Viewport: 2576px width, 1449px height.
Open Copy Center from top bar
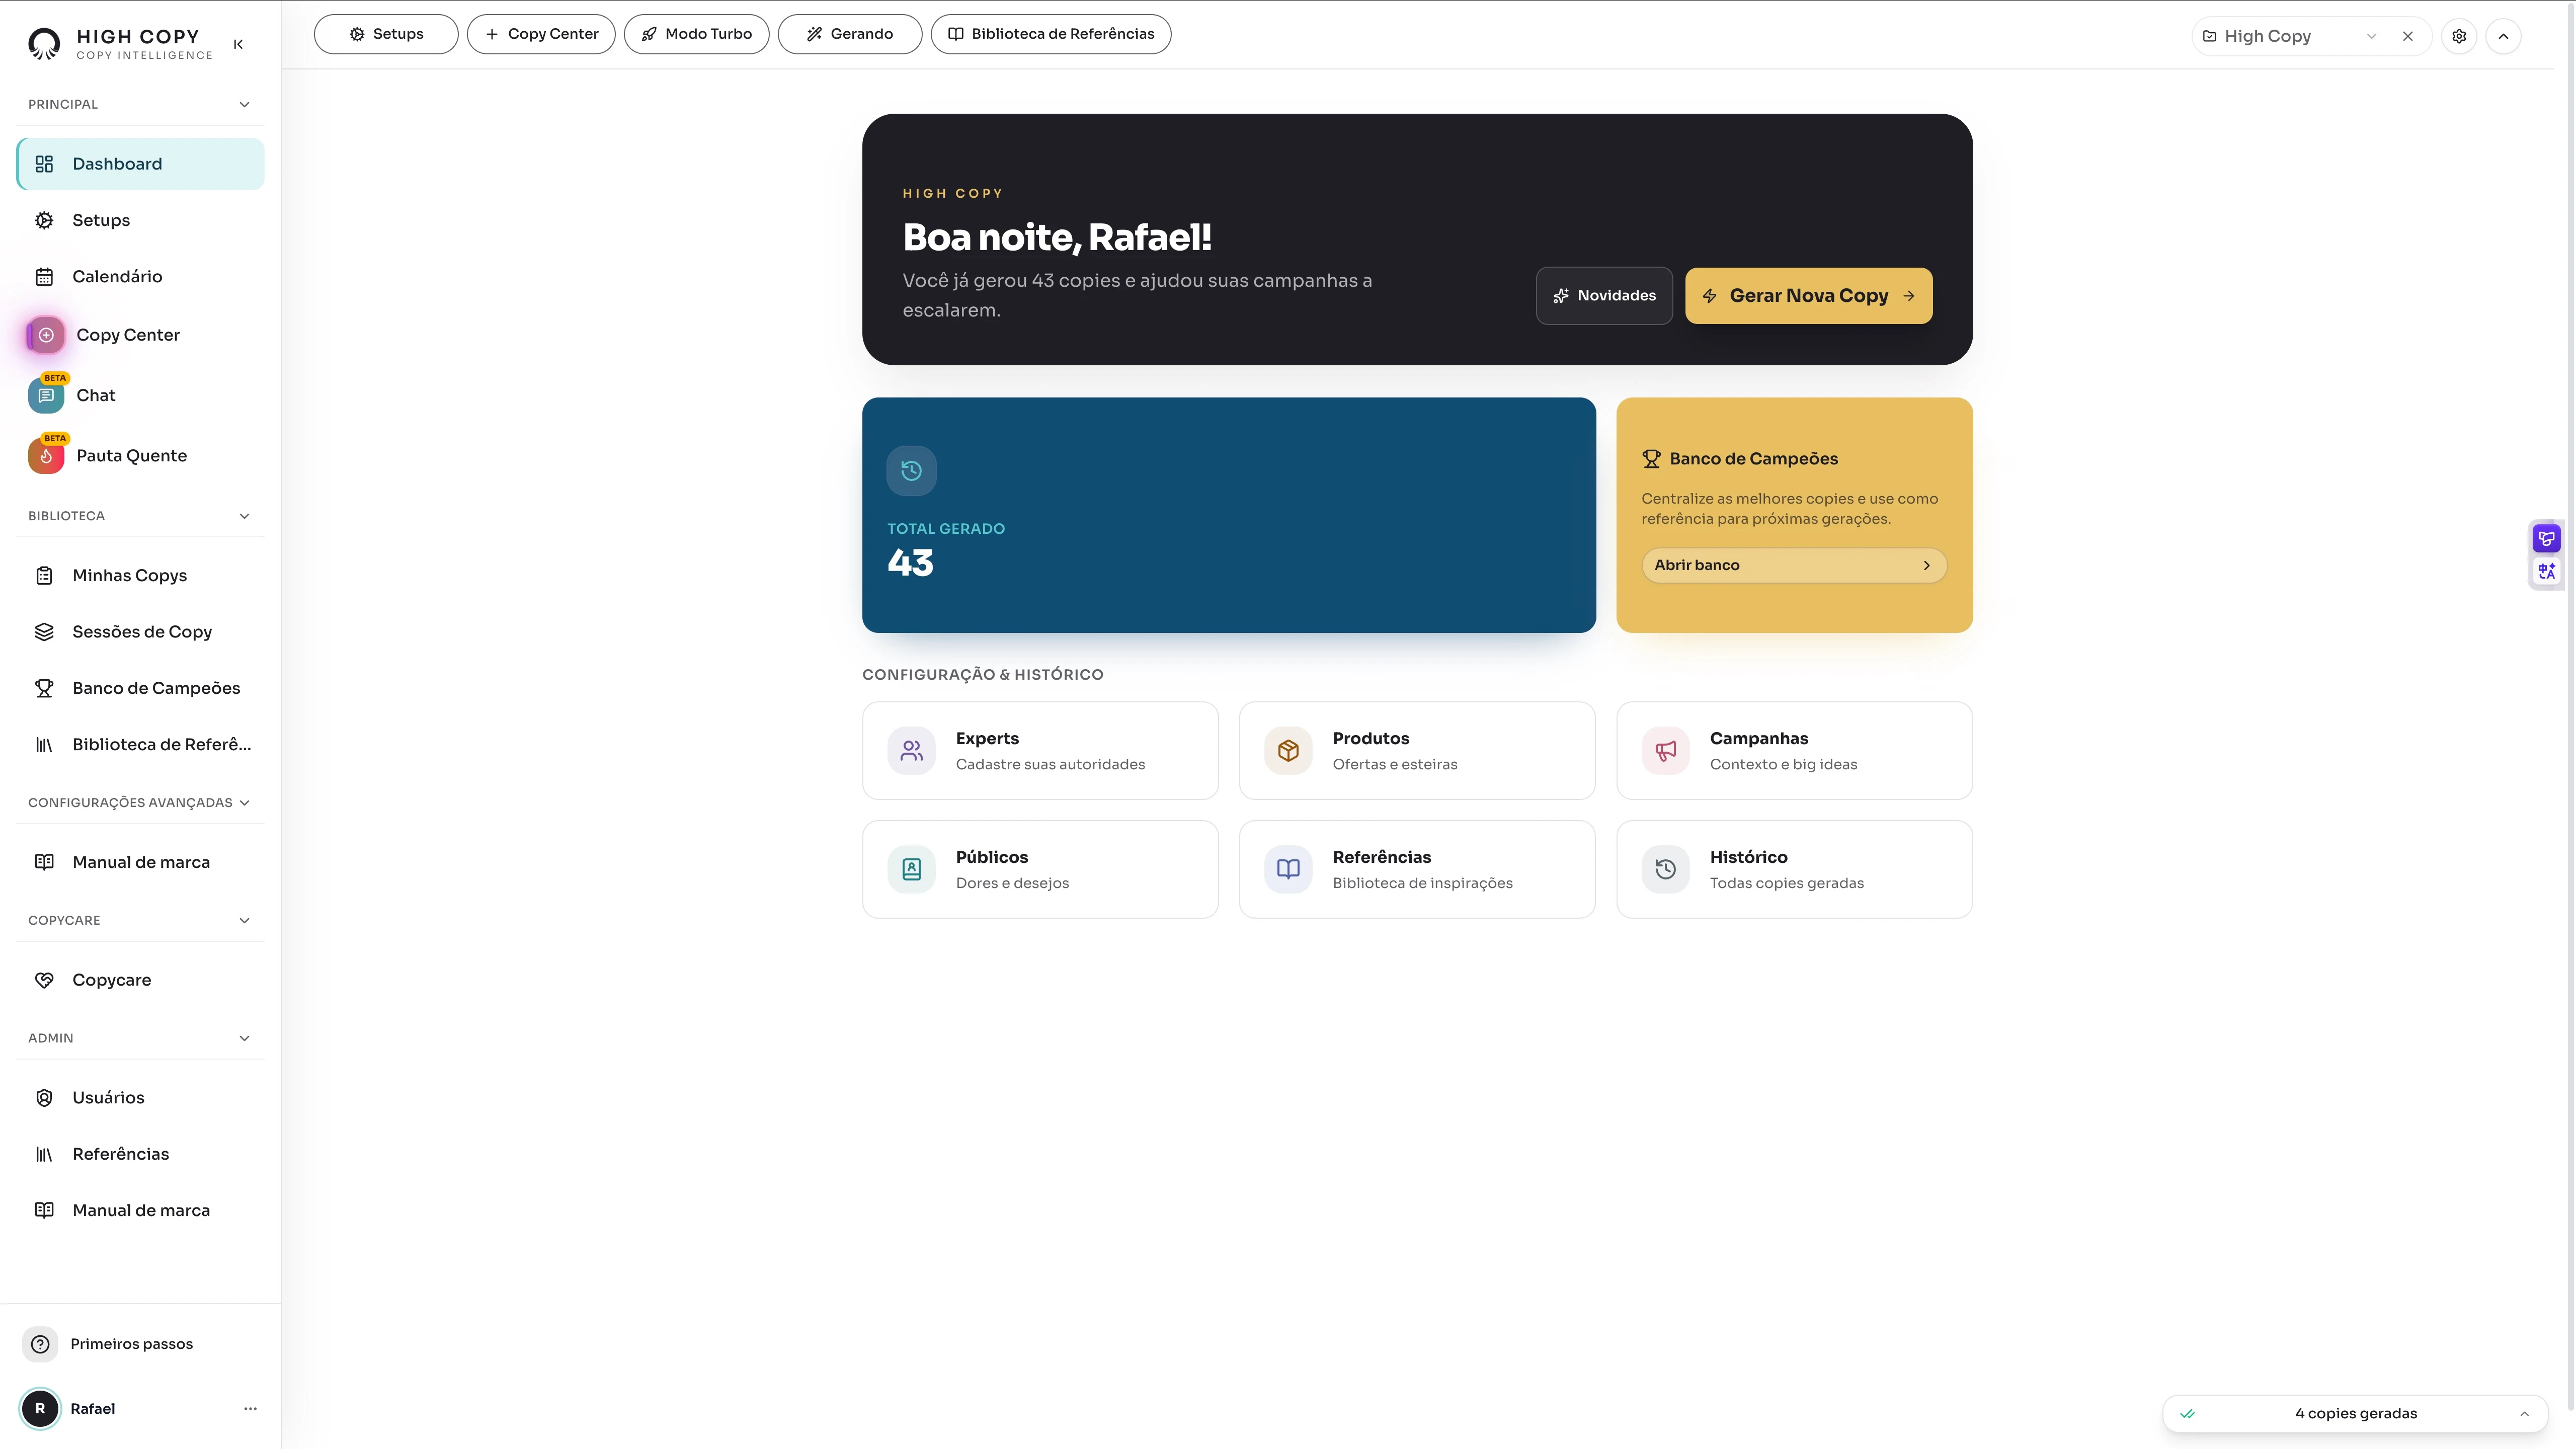pos(541,34)
